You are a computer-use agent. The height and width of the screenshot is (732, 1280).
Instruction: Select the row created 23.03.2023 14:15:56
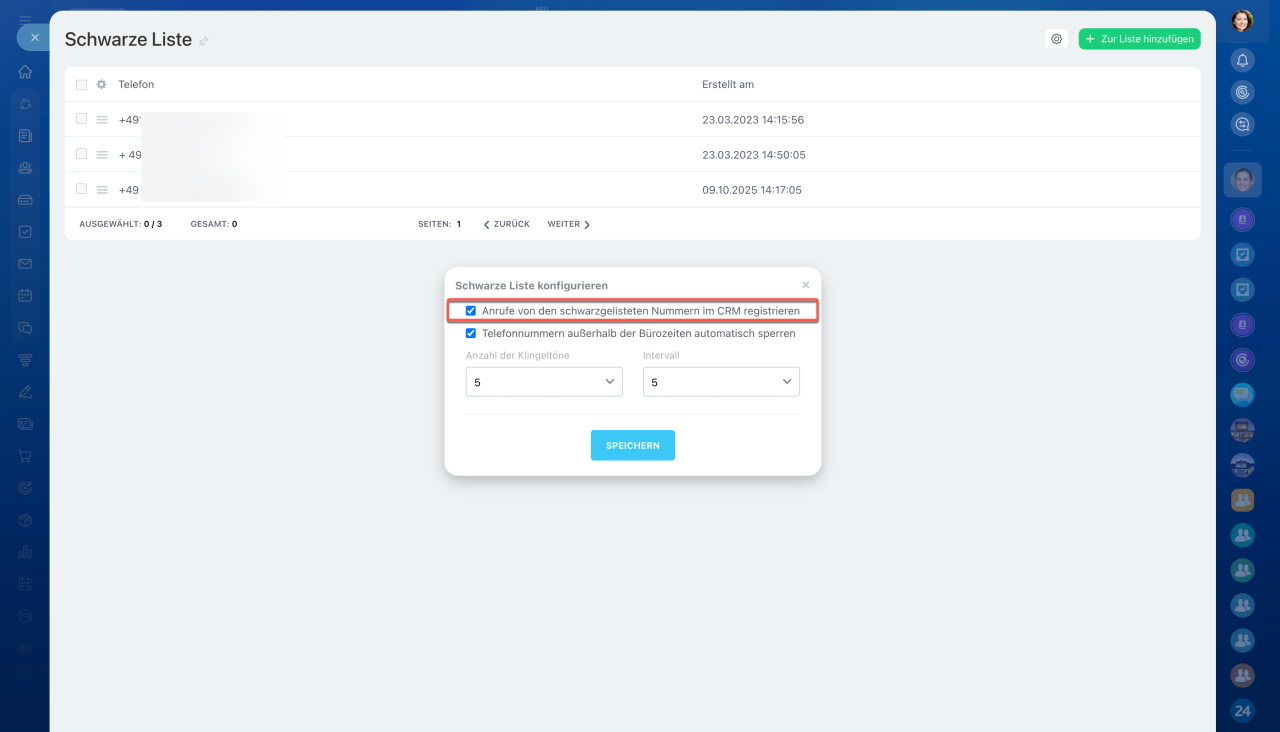(81, 119)
